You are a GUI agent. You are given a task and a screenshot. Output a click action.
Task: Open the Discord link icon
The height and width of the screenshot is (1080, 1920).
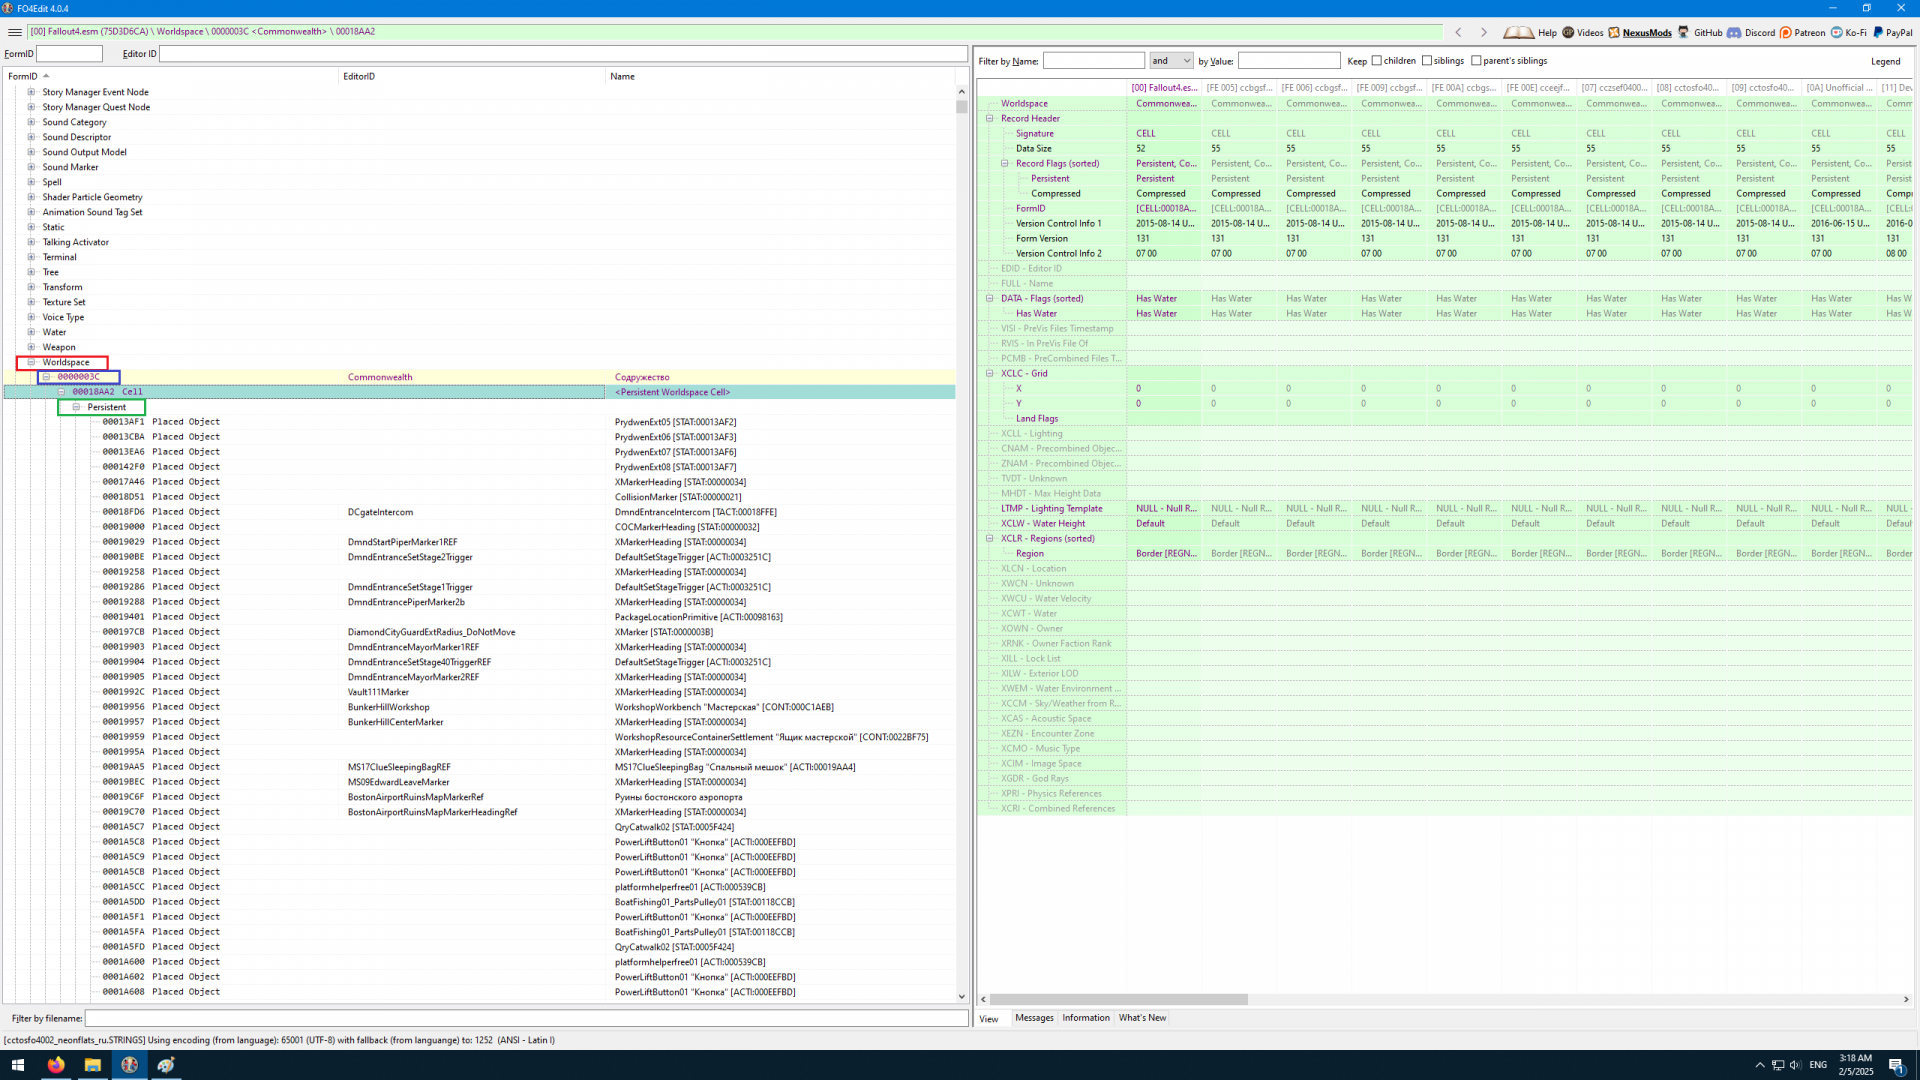coord(1735,32)
